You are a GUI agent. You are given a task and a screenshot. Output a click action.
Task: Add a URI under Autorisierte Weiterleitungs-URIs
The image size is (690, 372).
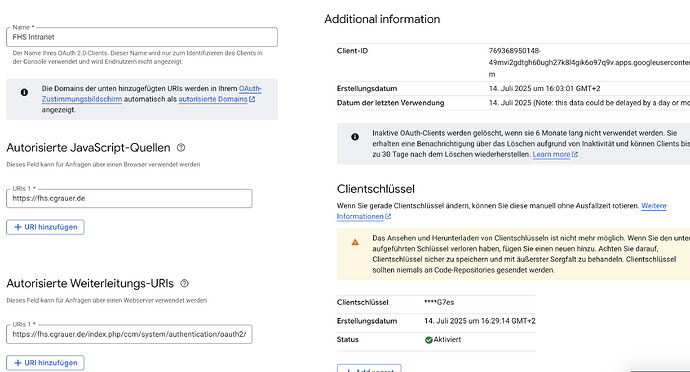tap(45, 363)
